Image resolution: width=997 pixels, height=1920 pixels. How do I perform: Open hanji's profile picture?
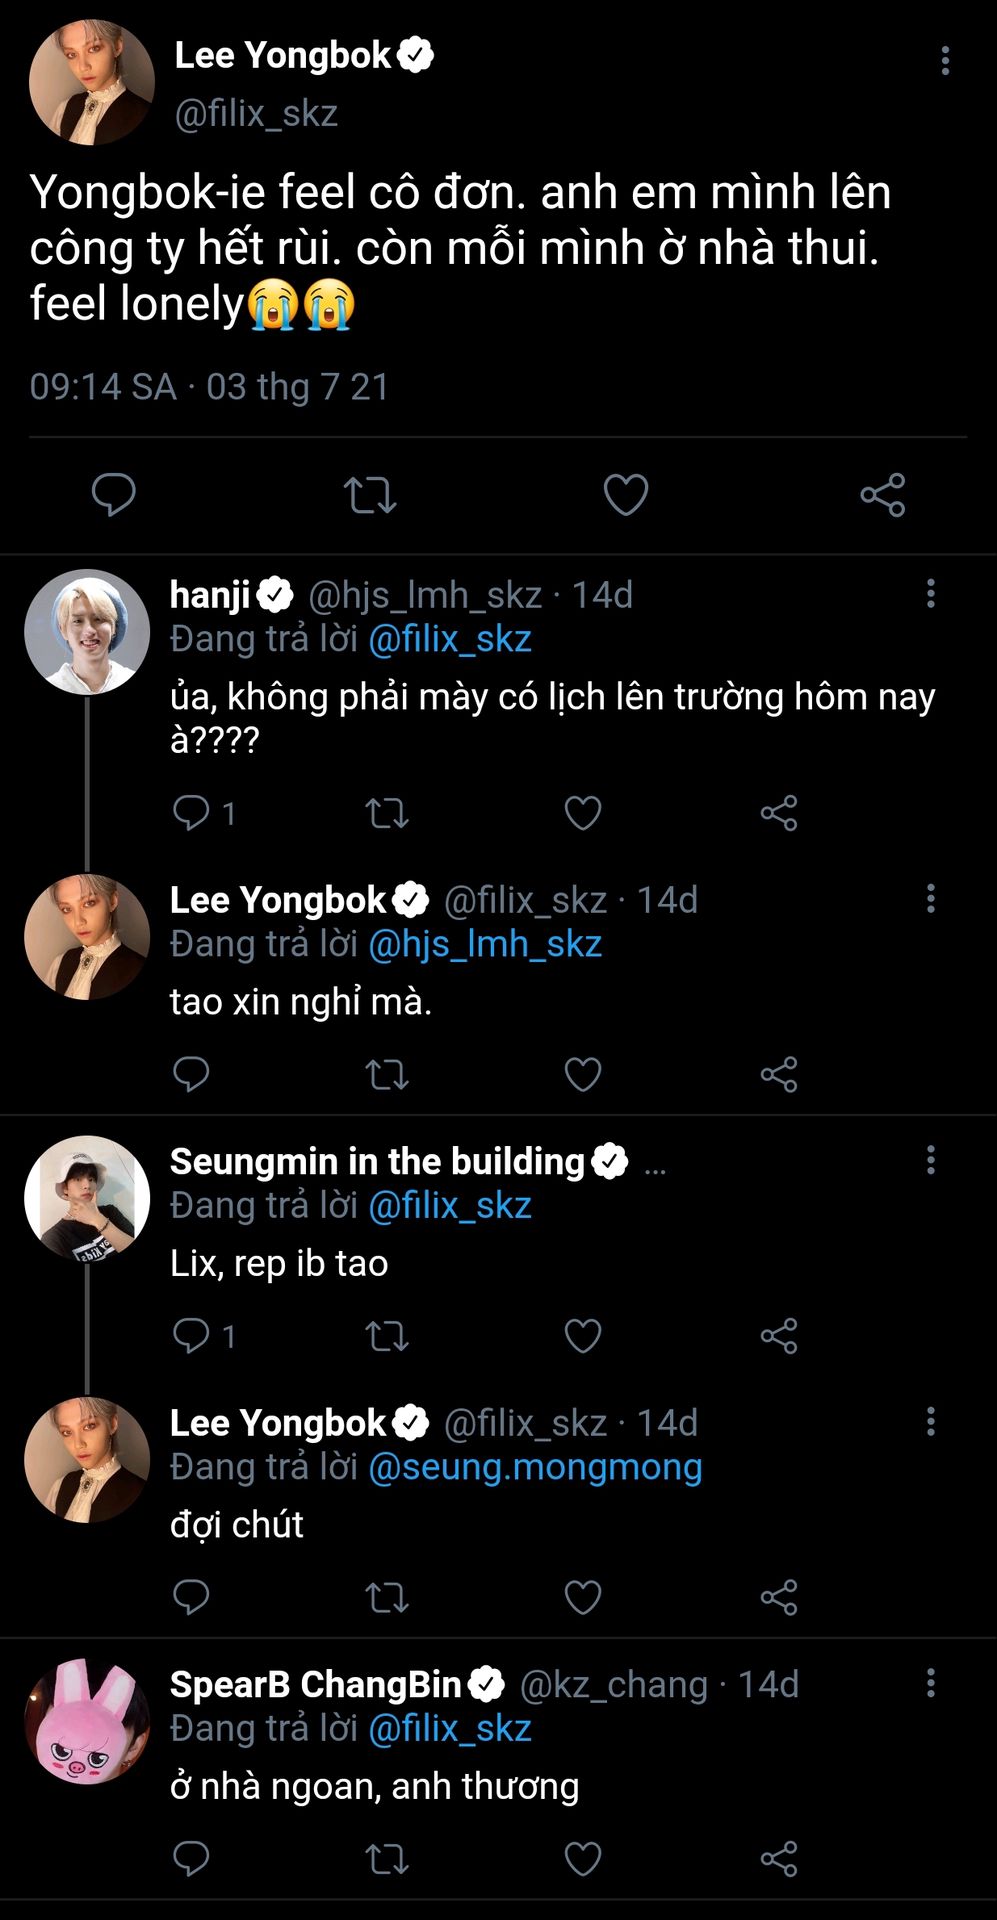pos(87,632)
